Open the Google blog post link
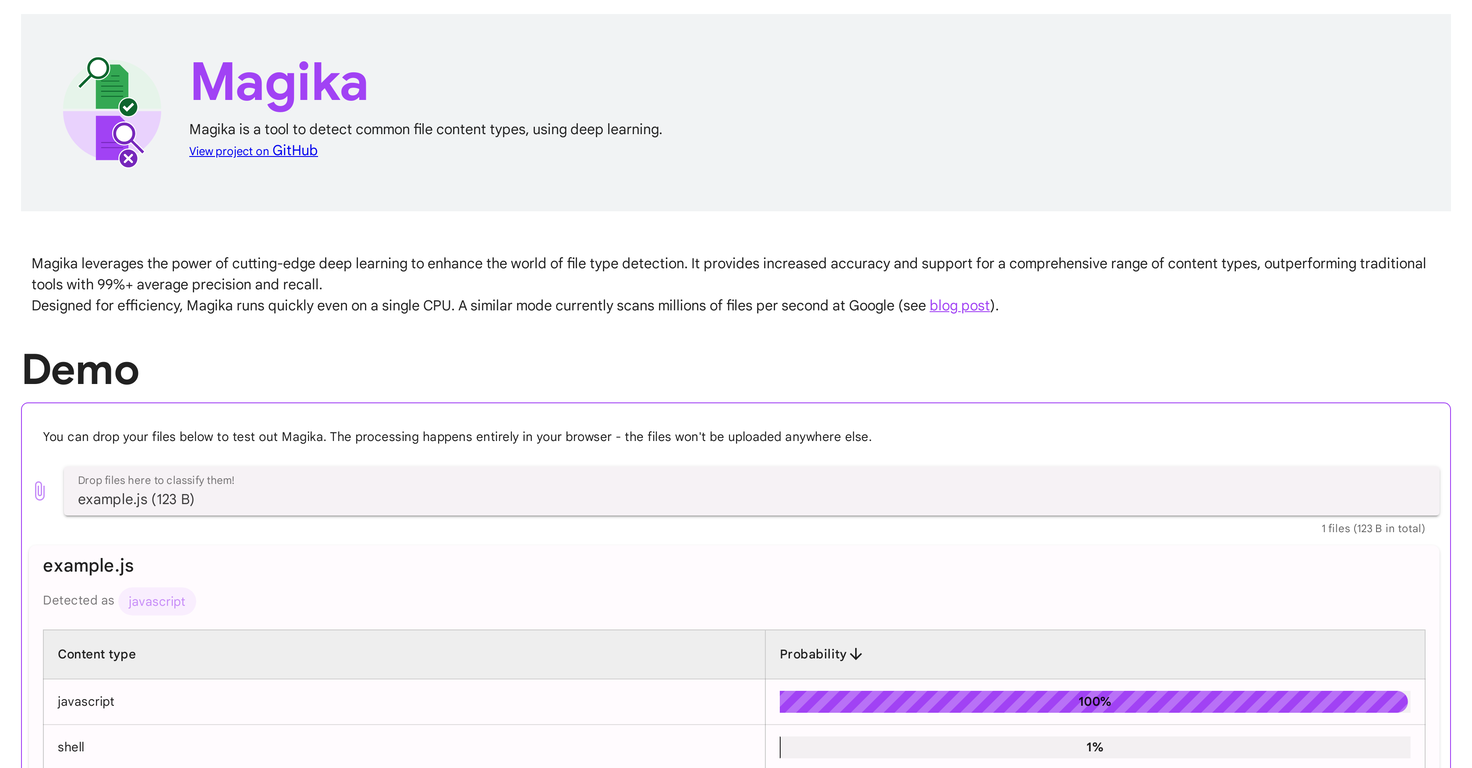1472x768 pixels. (959, 305)
